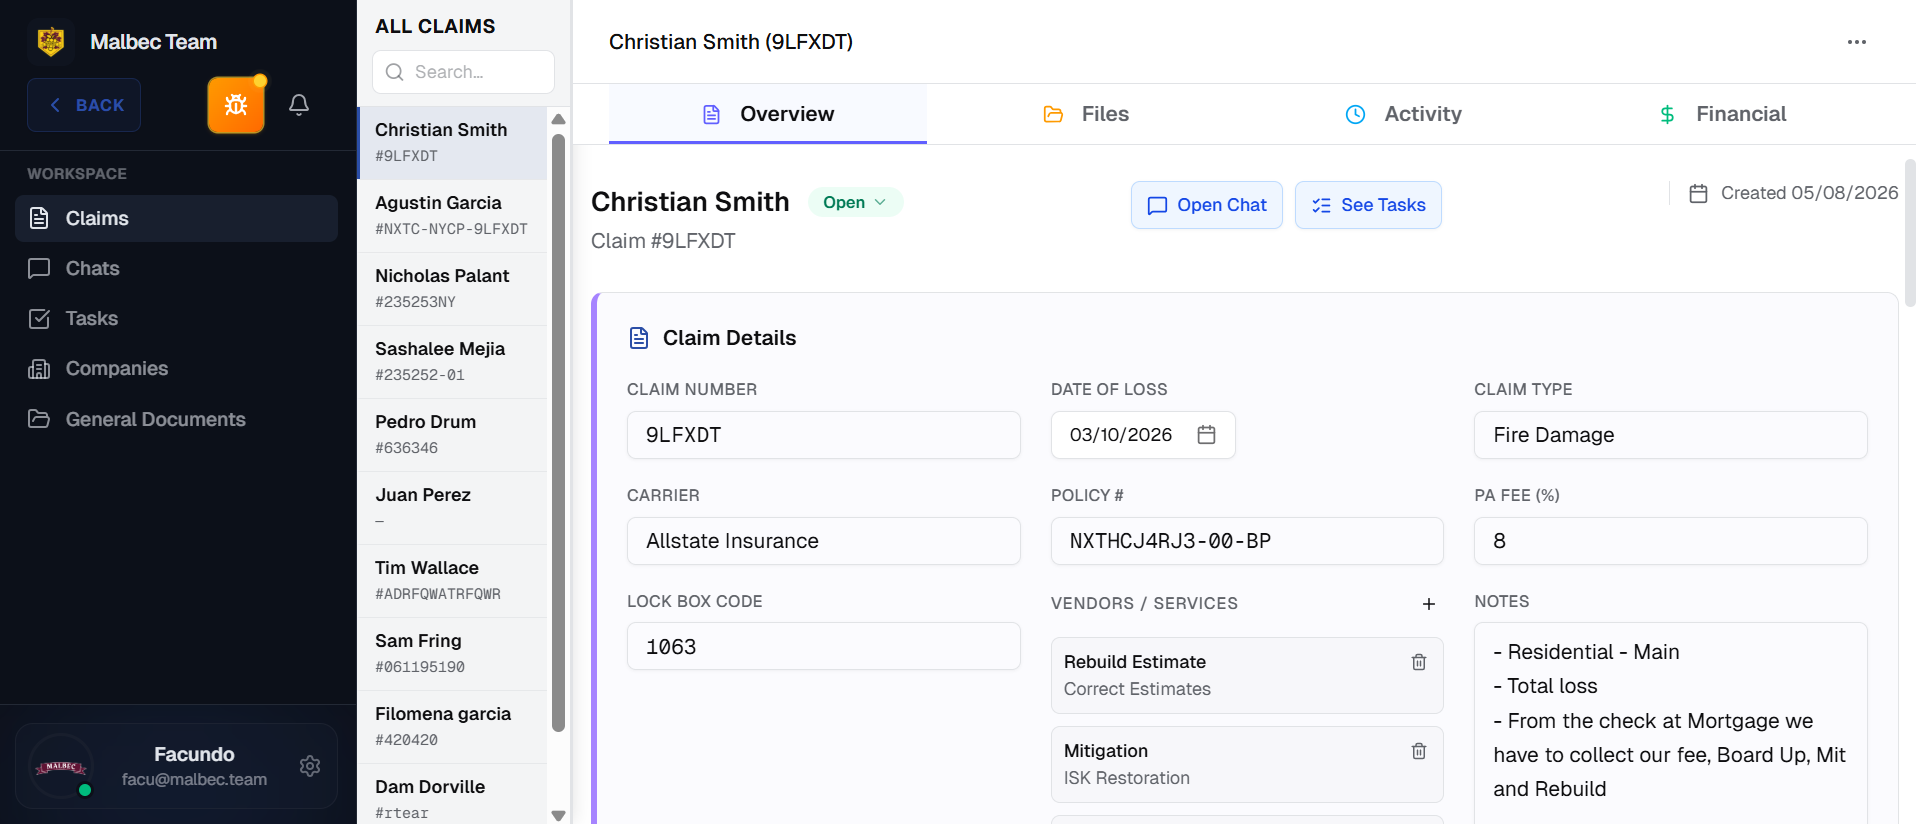
Task: Open the Chat for this claim
Action: [1207, 205]
